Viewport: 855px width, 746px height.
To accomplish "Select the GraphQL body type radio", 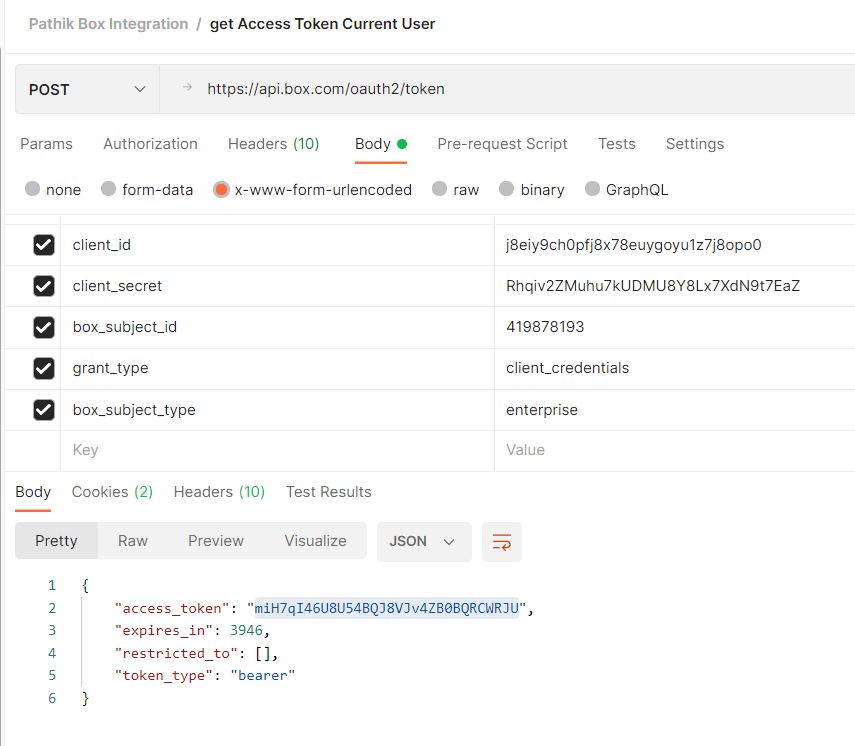I will tap(592, 189).
